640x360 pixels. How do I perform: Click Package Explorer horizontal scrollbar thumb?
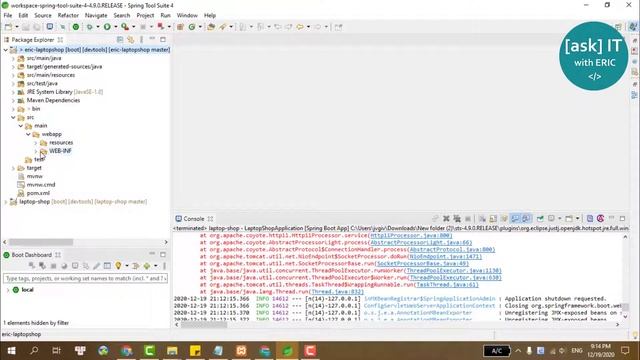coord(41,242)
